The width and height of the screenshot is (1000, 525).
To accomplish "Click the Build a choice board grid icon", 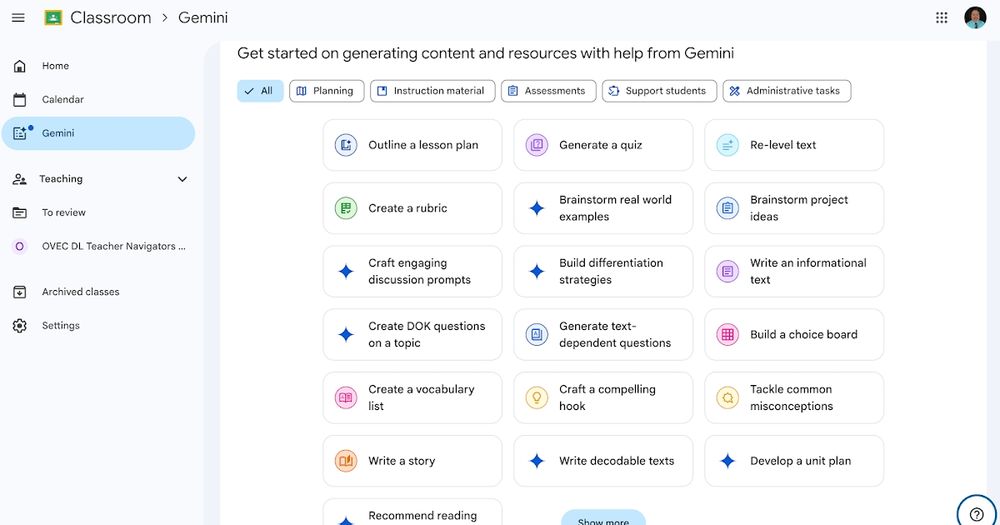I will [728, 334].
